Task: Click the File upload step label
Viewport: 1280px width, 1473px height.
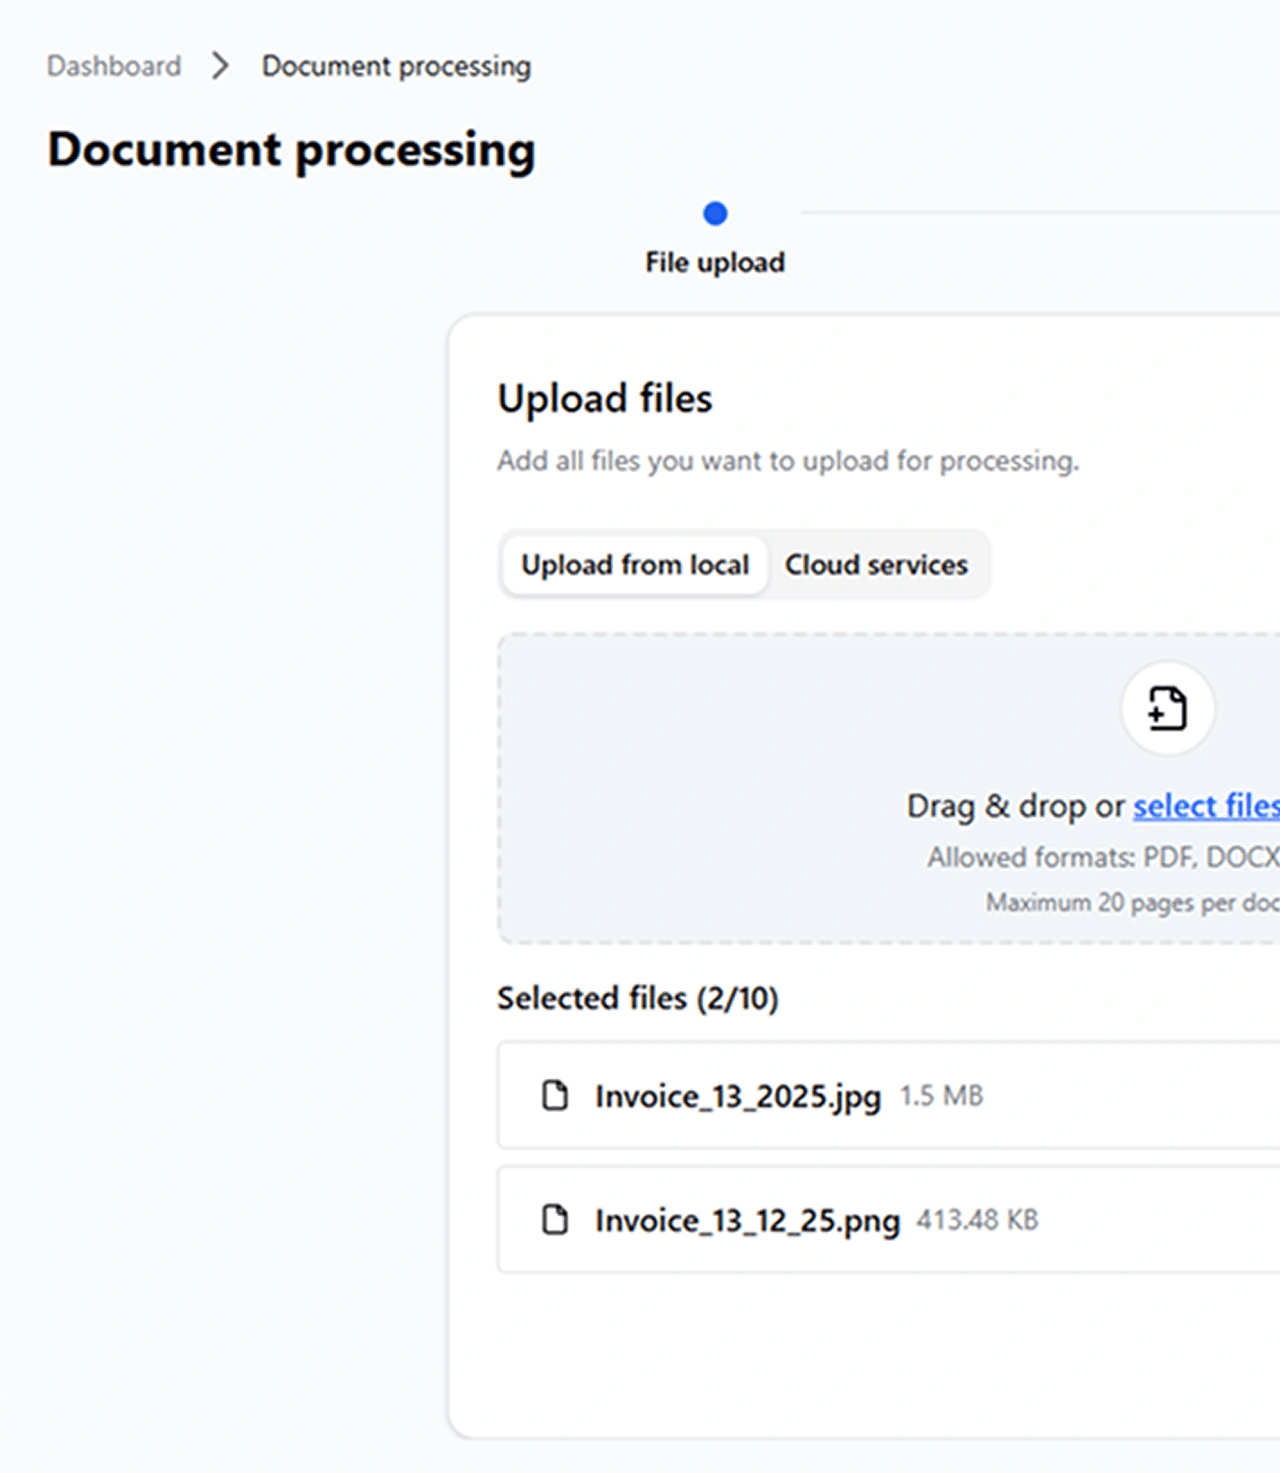Action: point(715,262)
